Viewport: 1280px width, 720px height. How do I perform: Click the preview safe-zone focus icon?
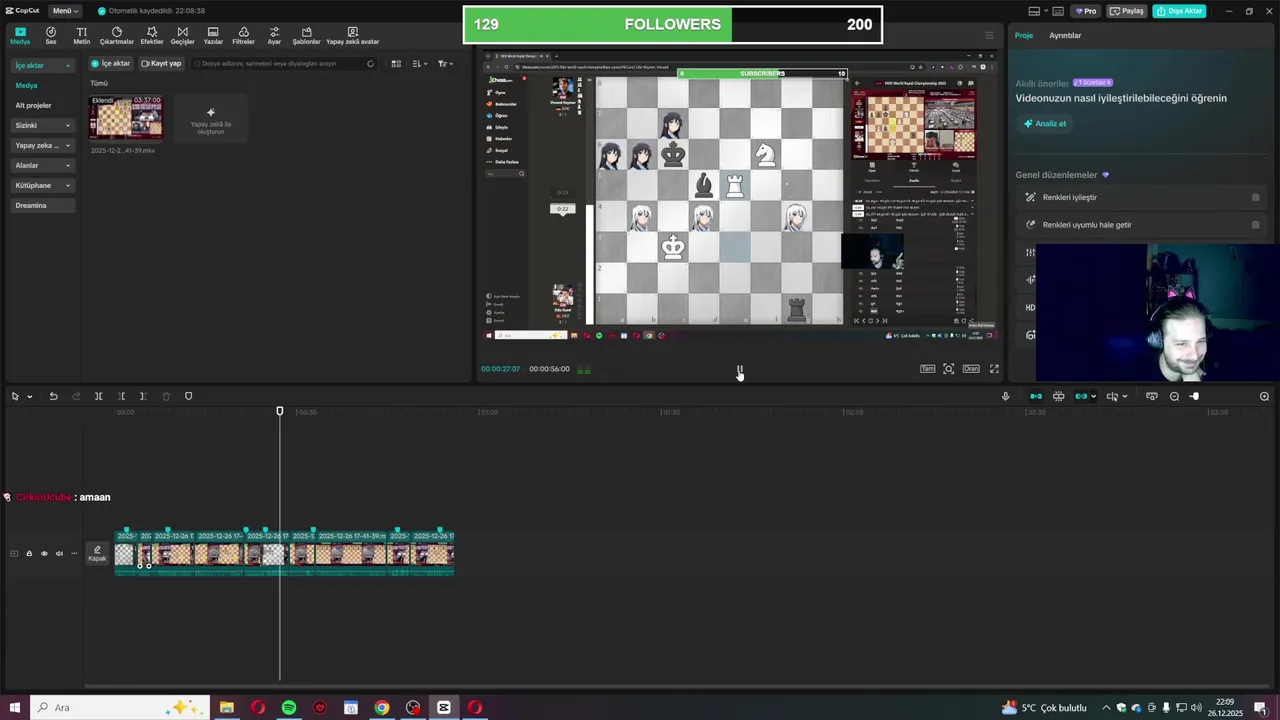point(948,369)
